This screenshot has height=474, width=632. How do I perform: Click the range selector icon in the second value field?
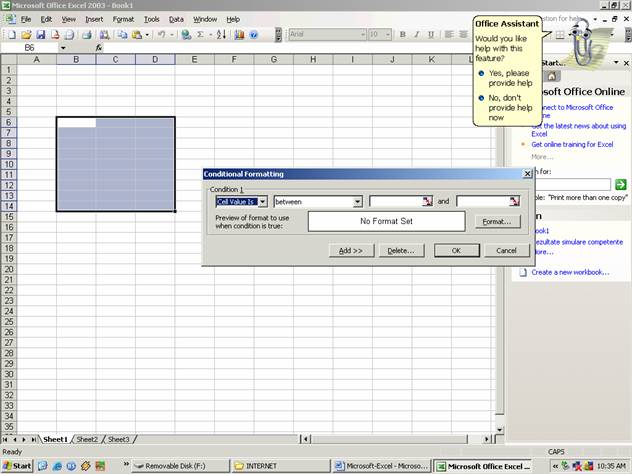click(514, 201)
